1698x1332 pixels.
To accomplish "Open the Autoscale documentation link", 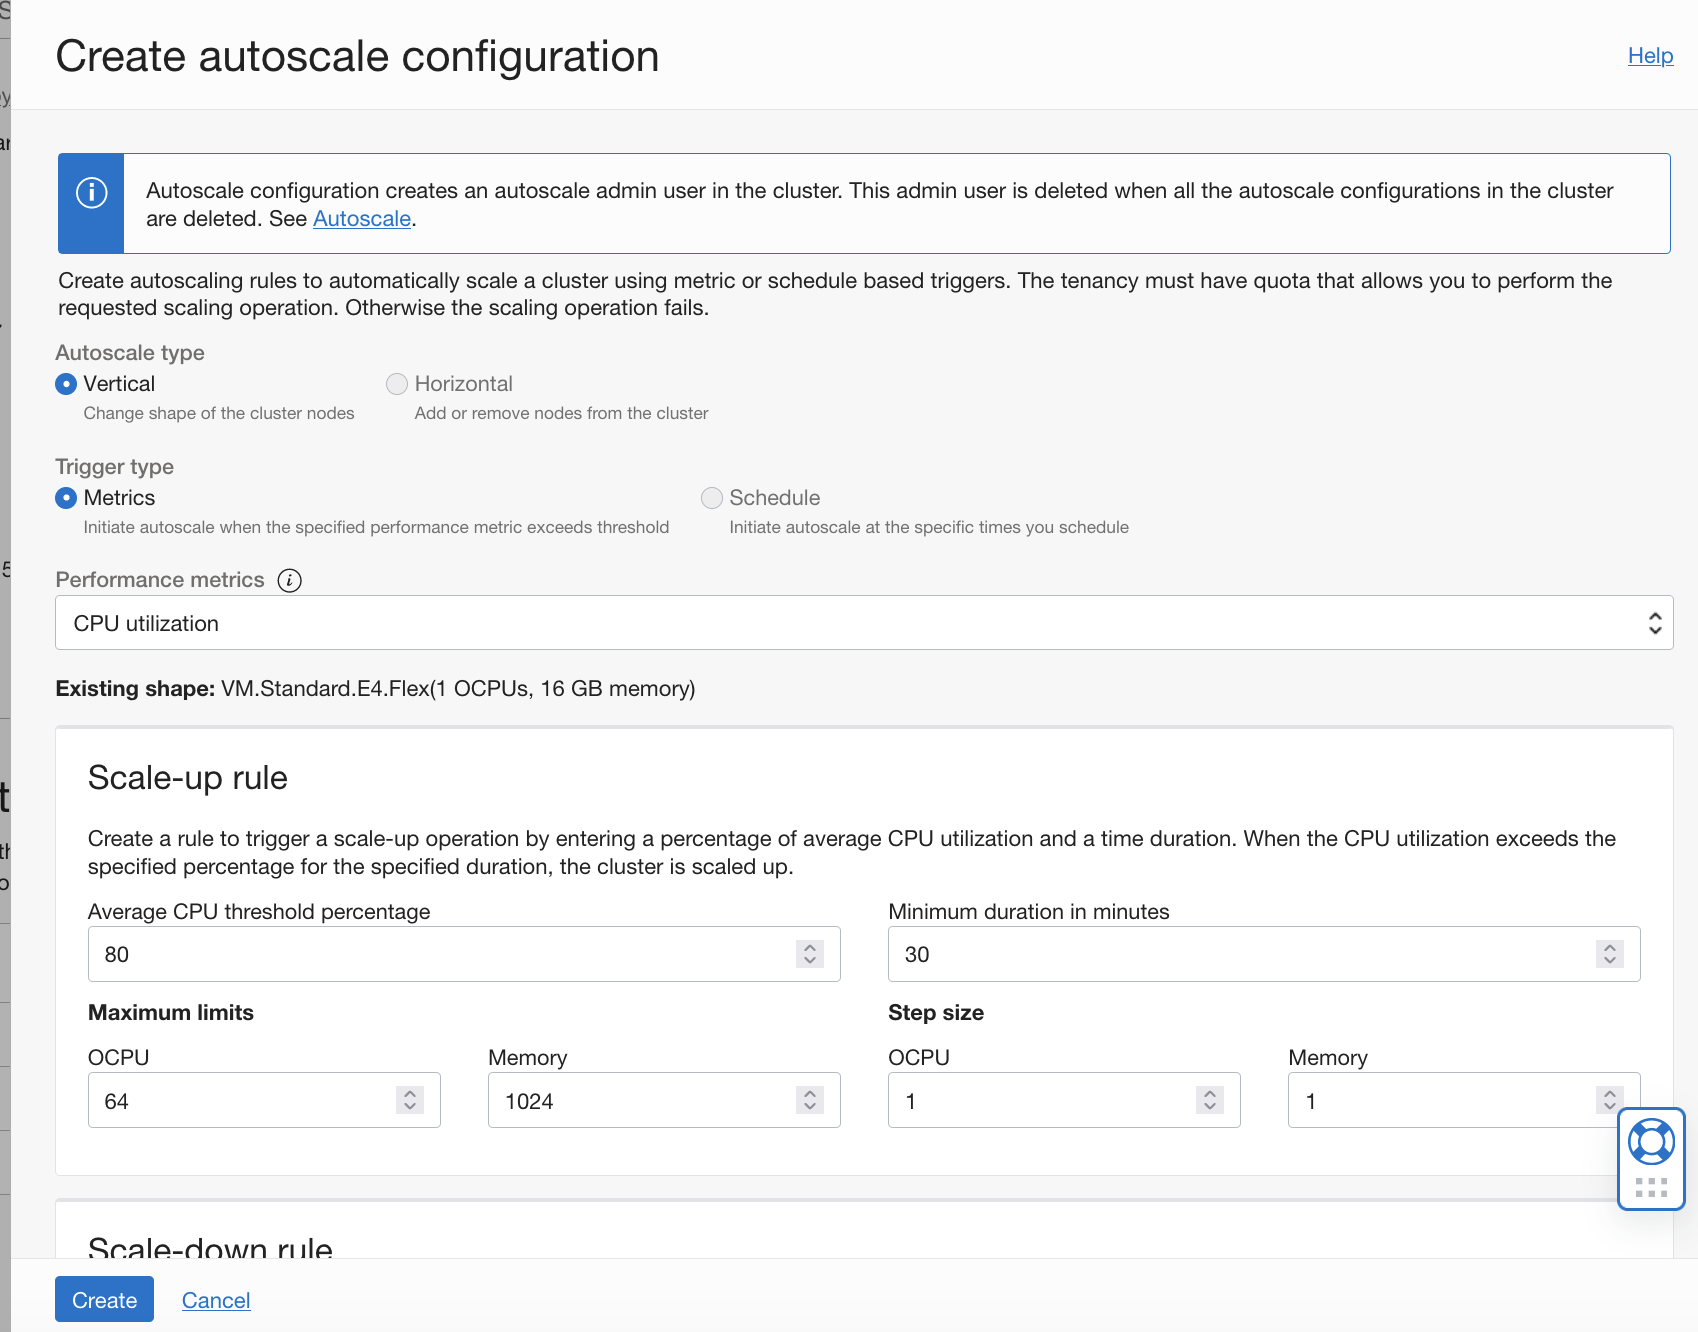I will click(361, 218).
